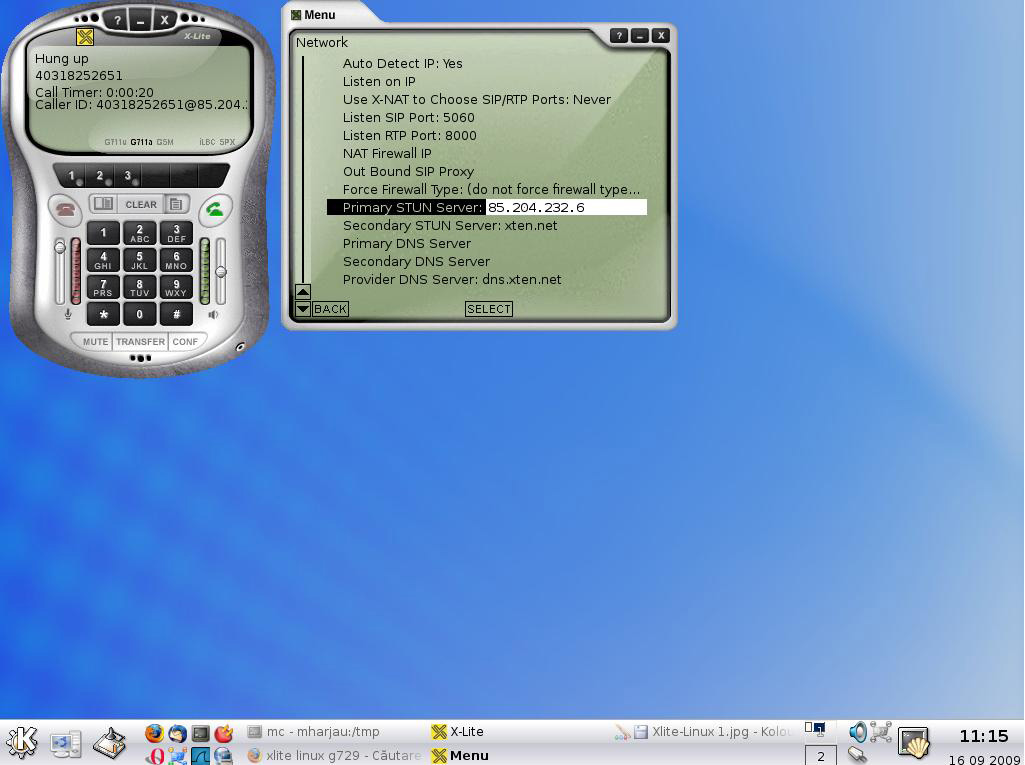This screenshot has height=765, width=1025.
Task: Launch Firefox from the taskbar quick launch
Action: pyautogui.click(x=154, y=733)
